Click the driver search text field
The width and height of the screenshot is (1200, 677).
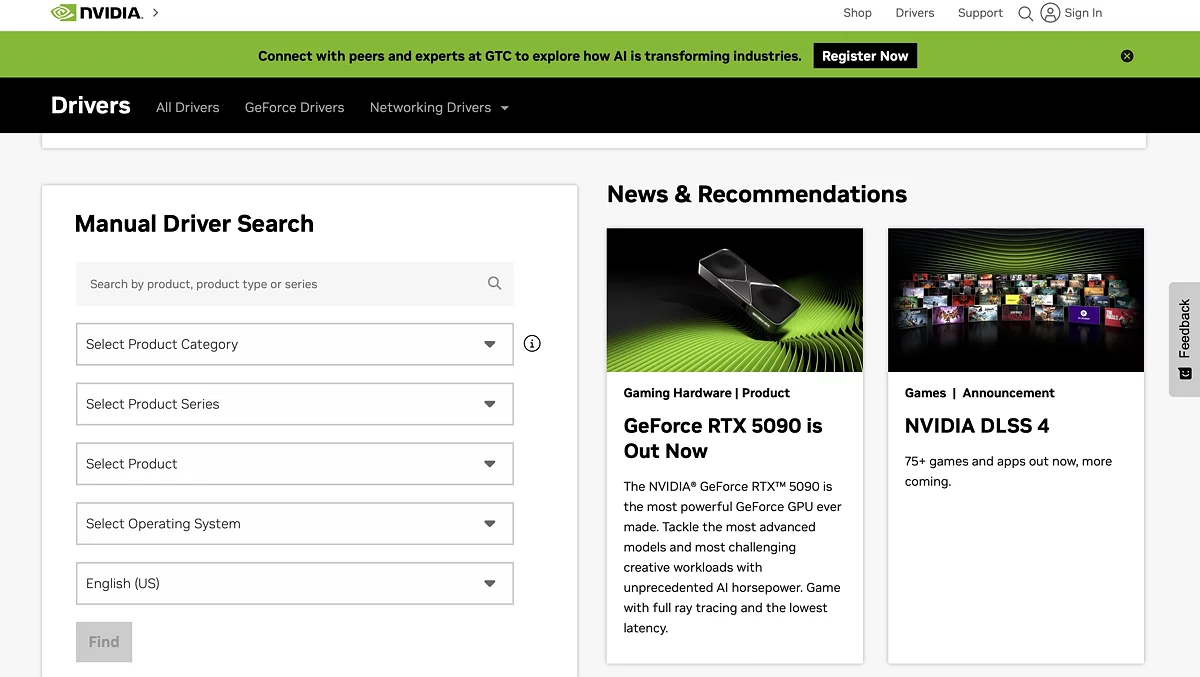(295, 284)
